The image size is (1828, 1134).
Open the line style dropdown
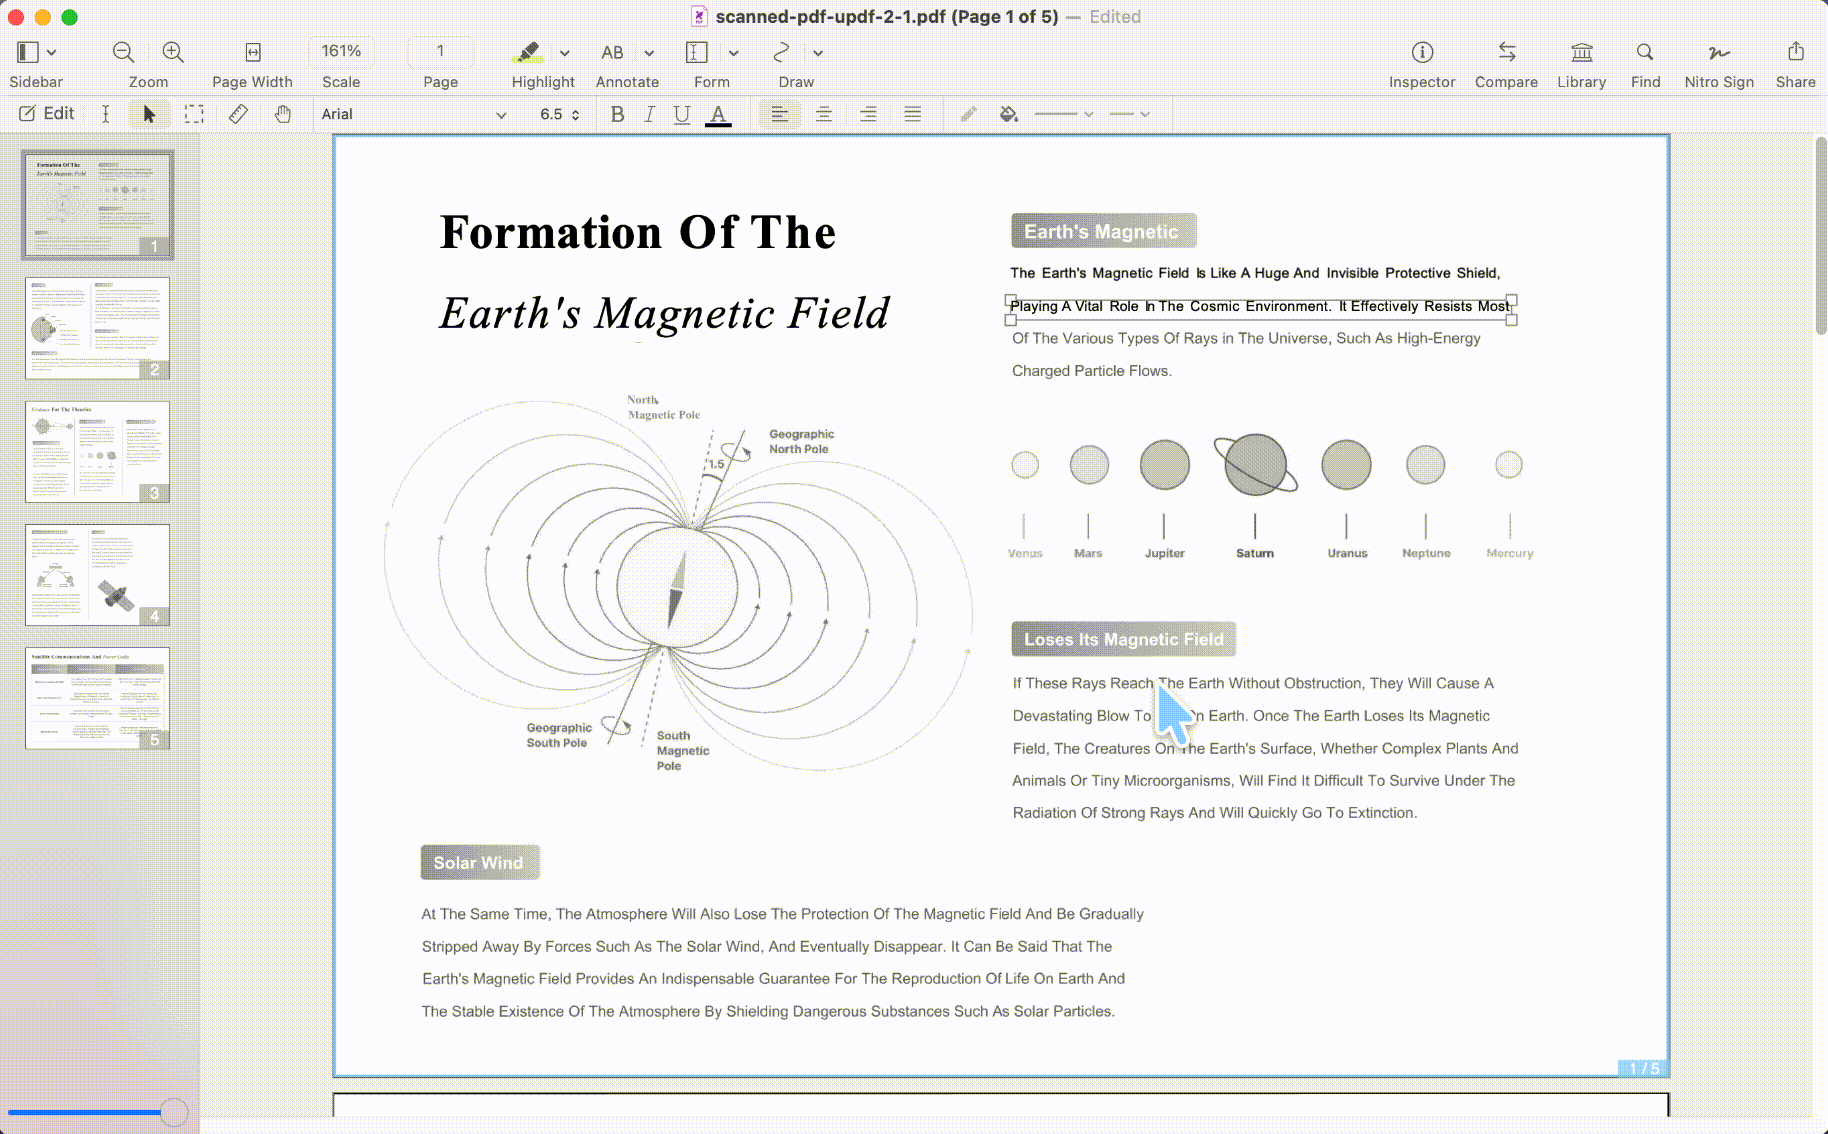click(x=1130, y=114)
